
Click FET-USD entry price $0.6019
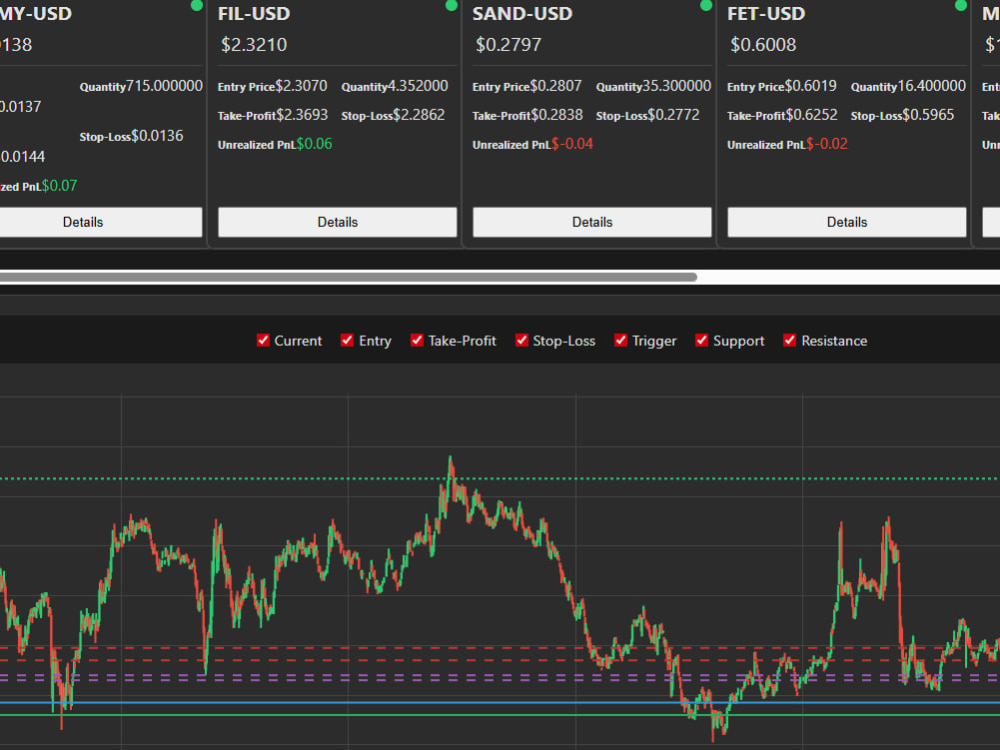[811, 86]
